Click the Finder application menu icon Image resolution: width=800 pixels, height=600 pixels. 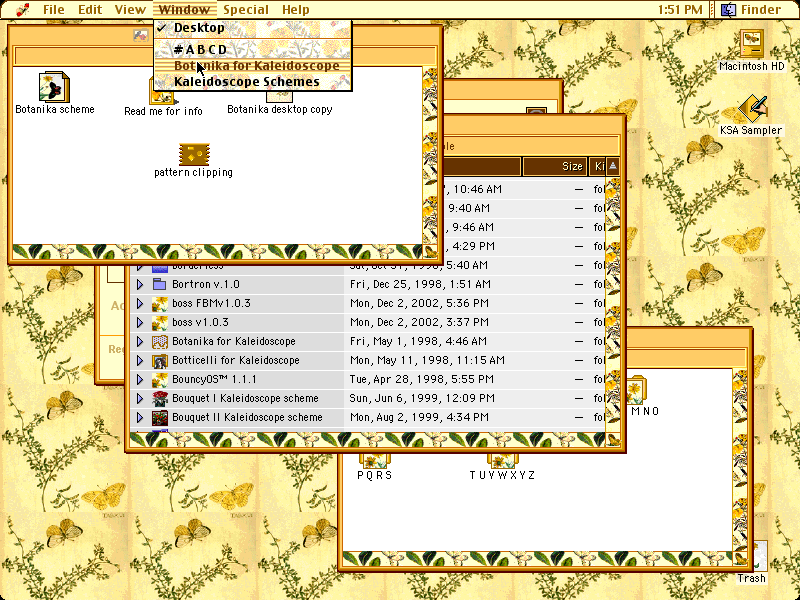(x=728, y=10)
